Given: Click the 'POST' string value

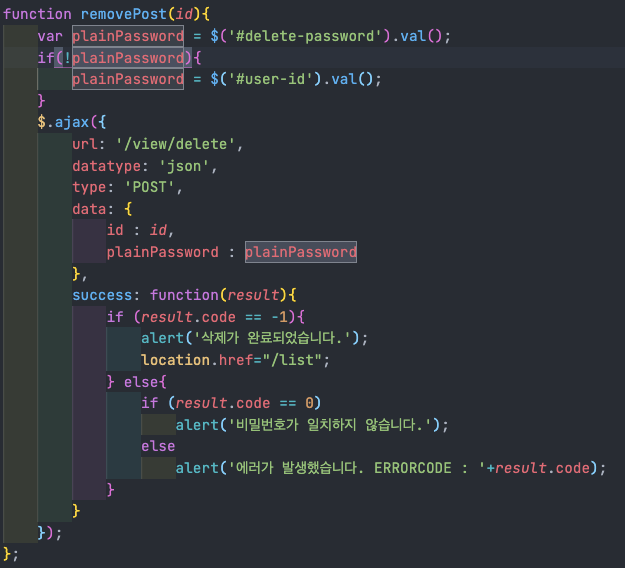Looking at the screenshot, I should (x=149, y=187).
